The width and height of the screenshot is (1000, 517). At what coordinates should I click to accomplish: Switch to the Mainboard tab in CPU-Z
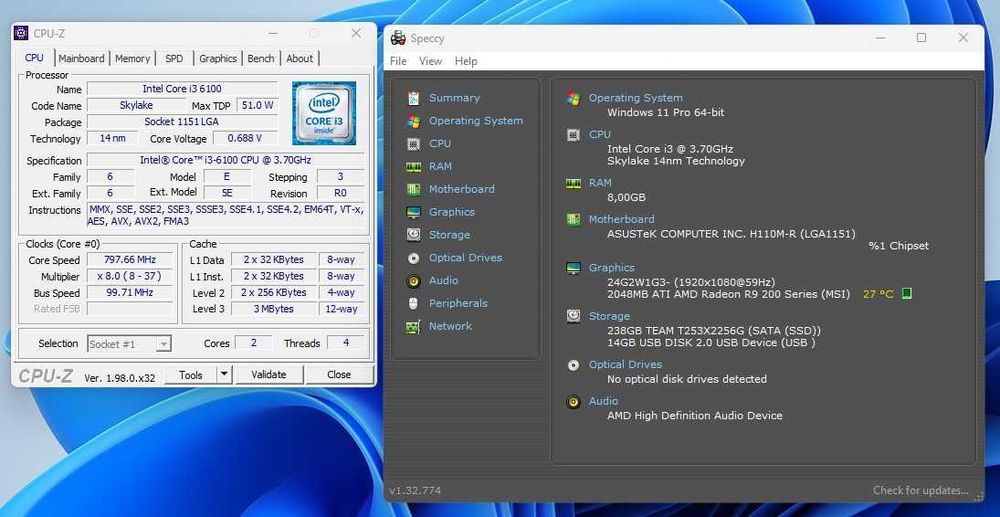point(82,58)
